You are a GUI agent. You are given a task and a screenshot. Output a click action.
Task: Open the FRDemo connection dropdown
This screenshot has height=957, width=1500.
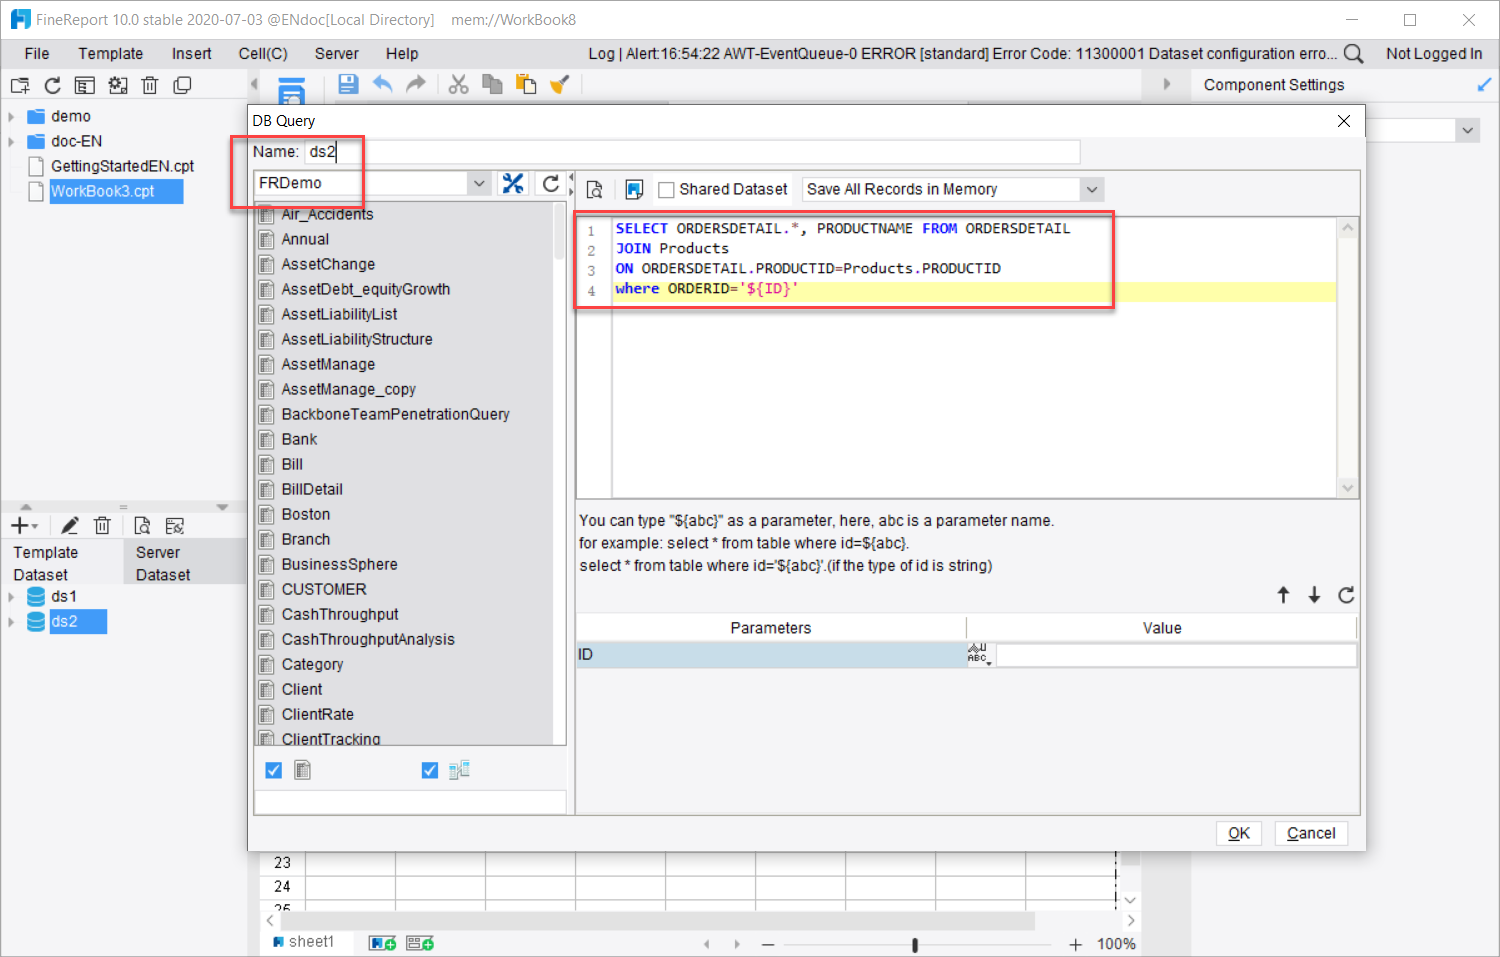pos(479,183)
